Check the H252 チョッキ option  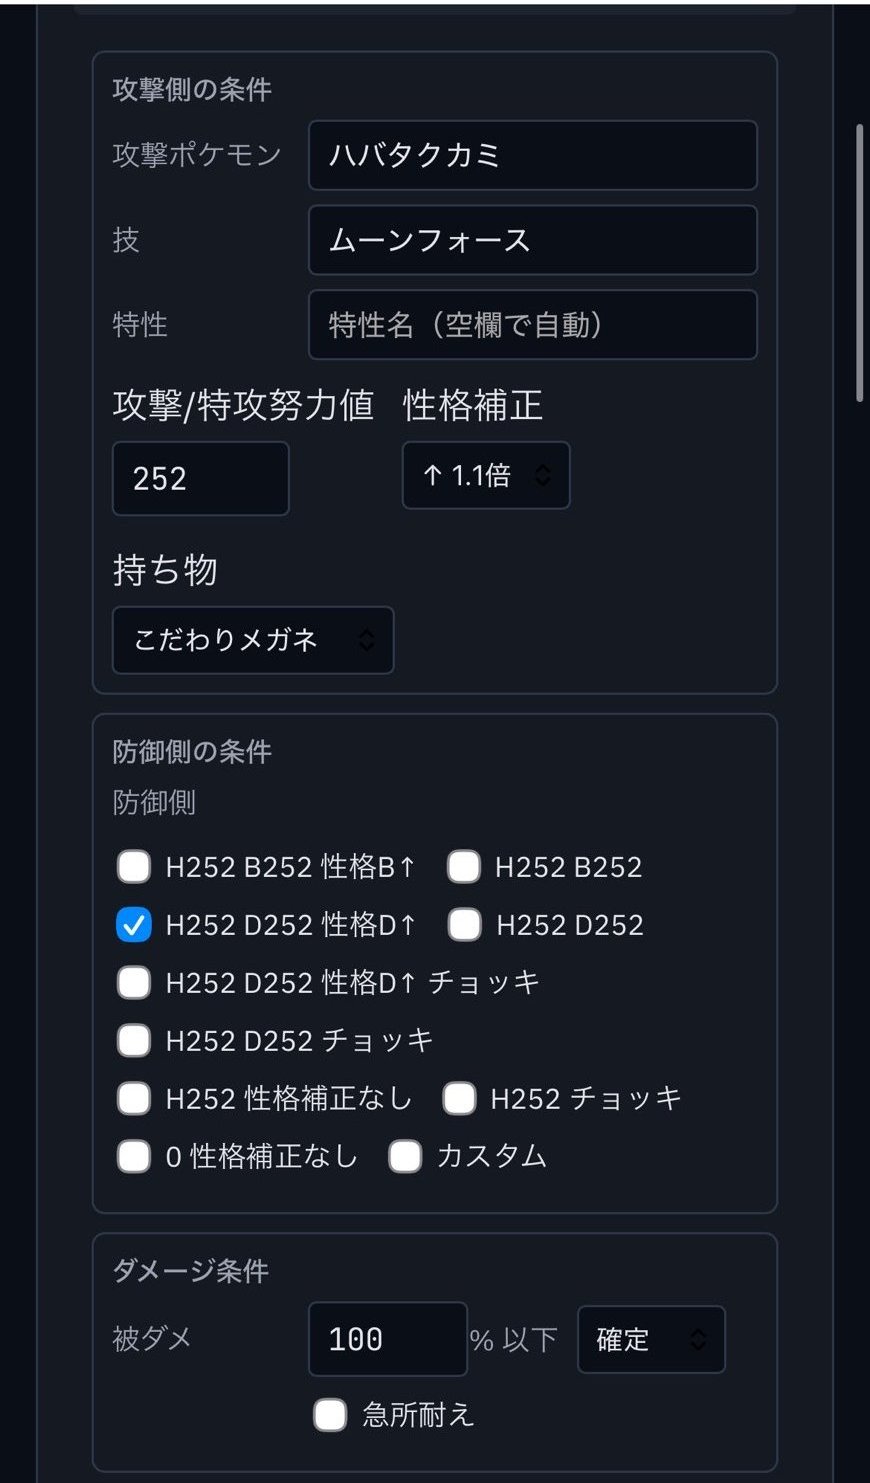tap(459, 1098)
